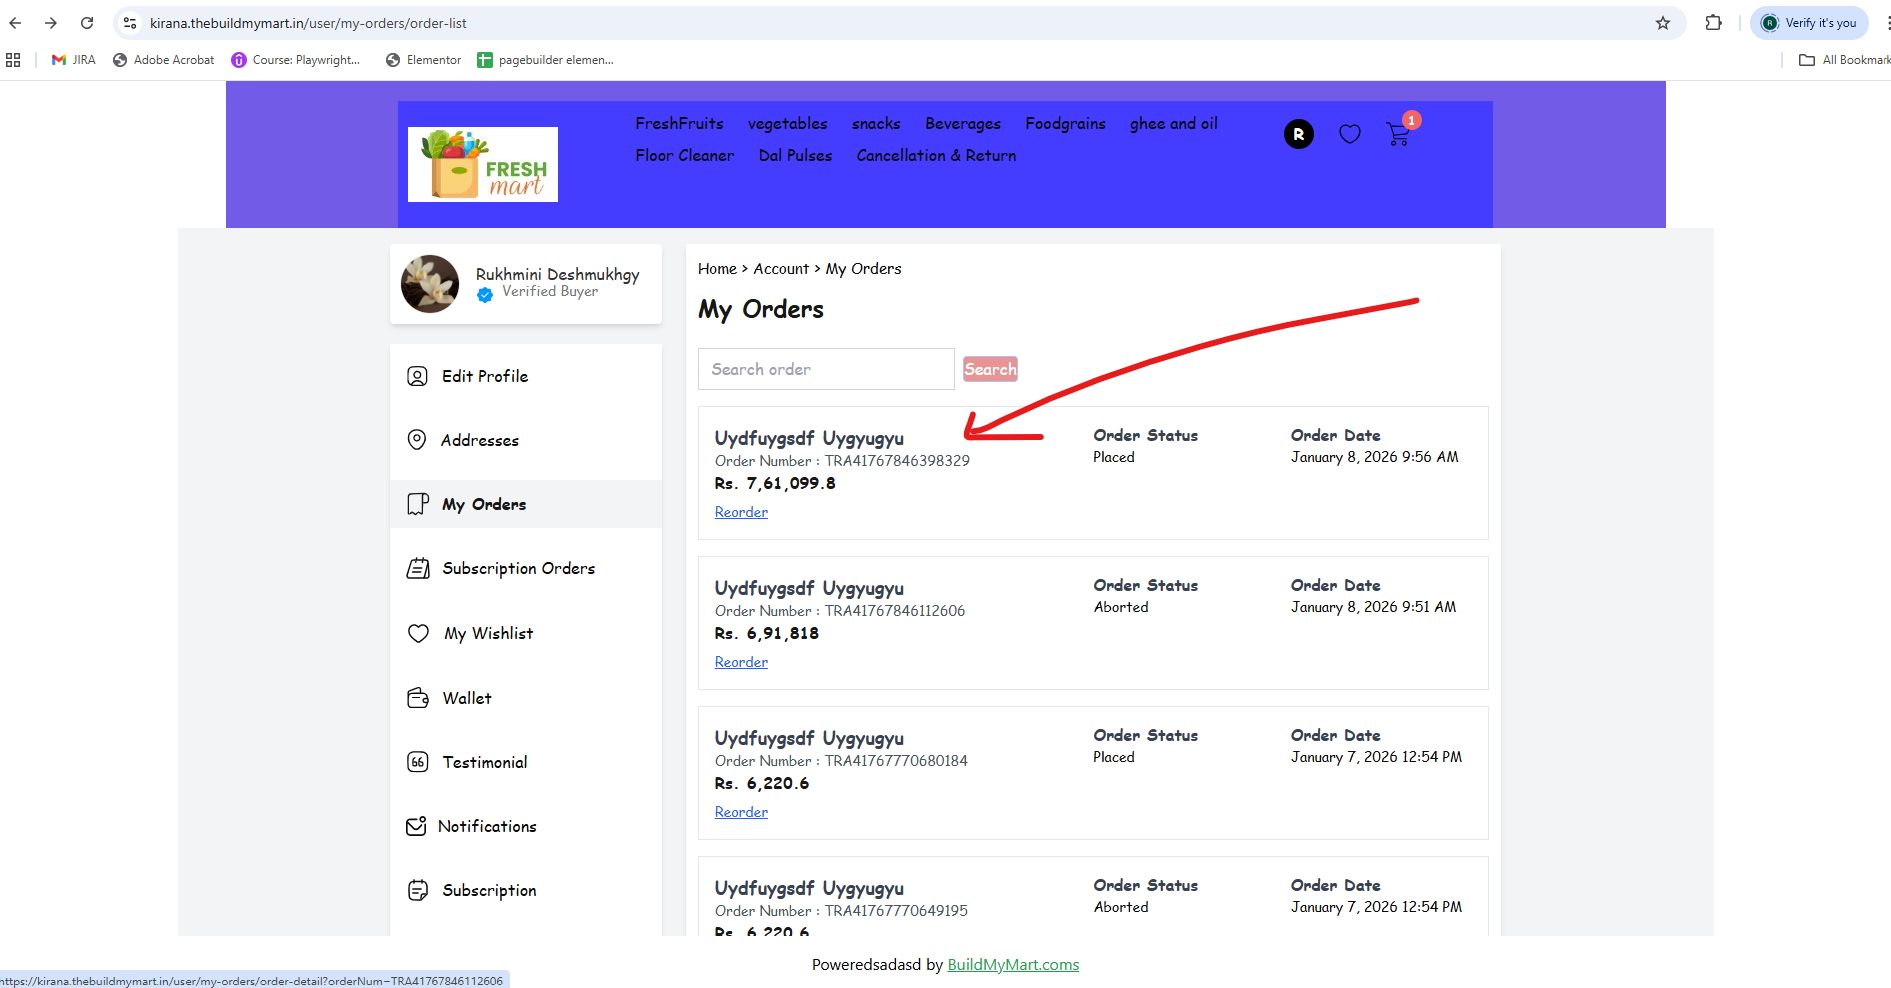Click the site info icon in address bar
This screenshot has height=988, width=1891.
tap(130, 23)
